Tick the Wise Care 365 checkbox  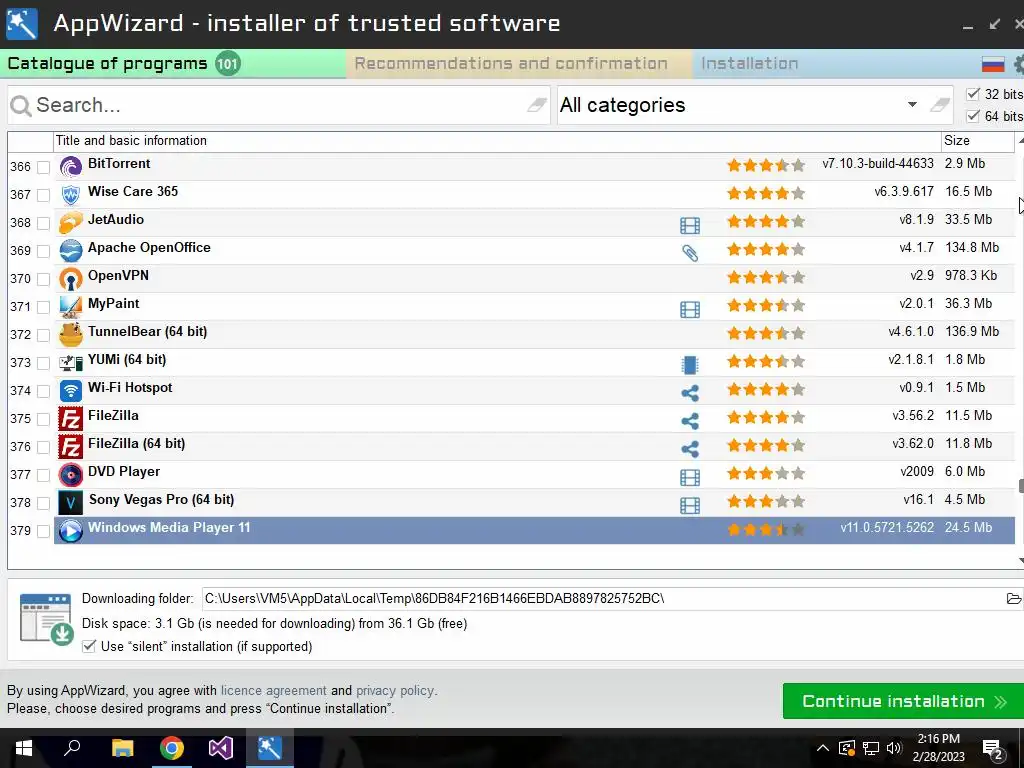[43, 195]
